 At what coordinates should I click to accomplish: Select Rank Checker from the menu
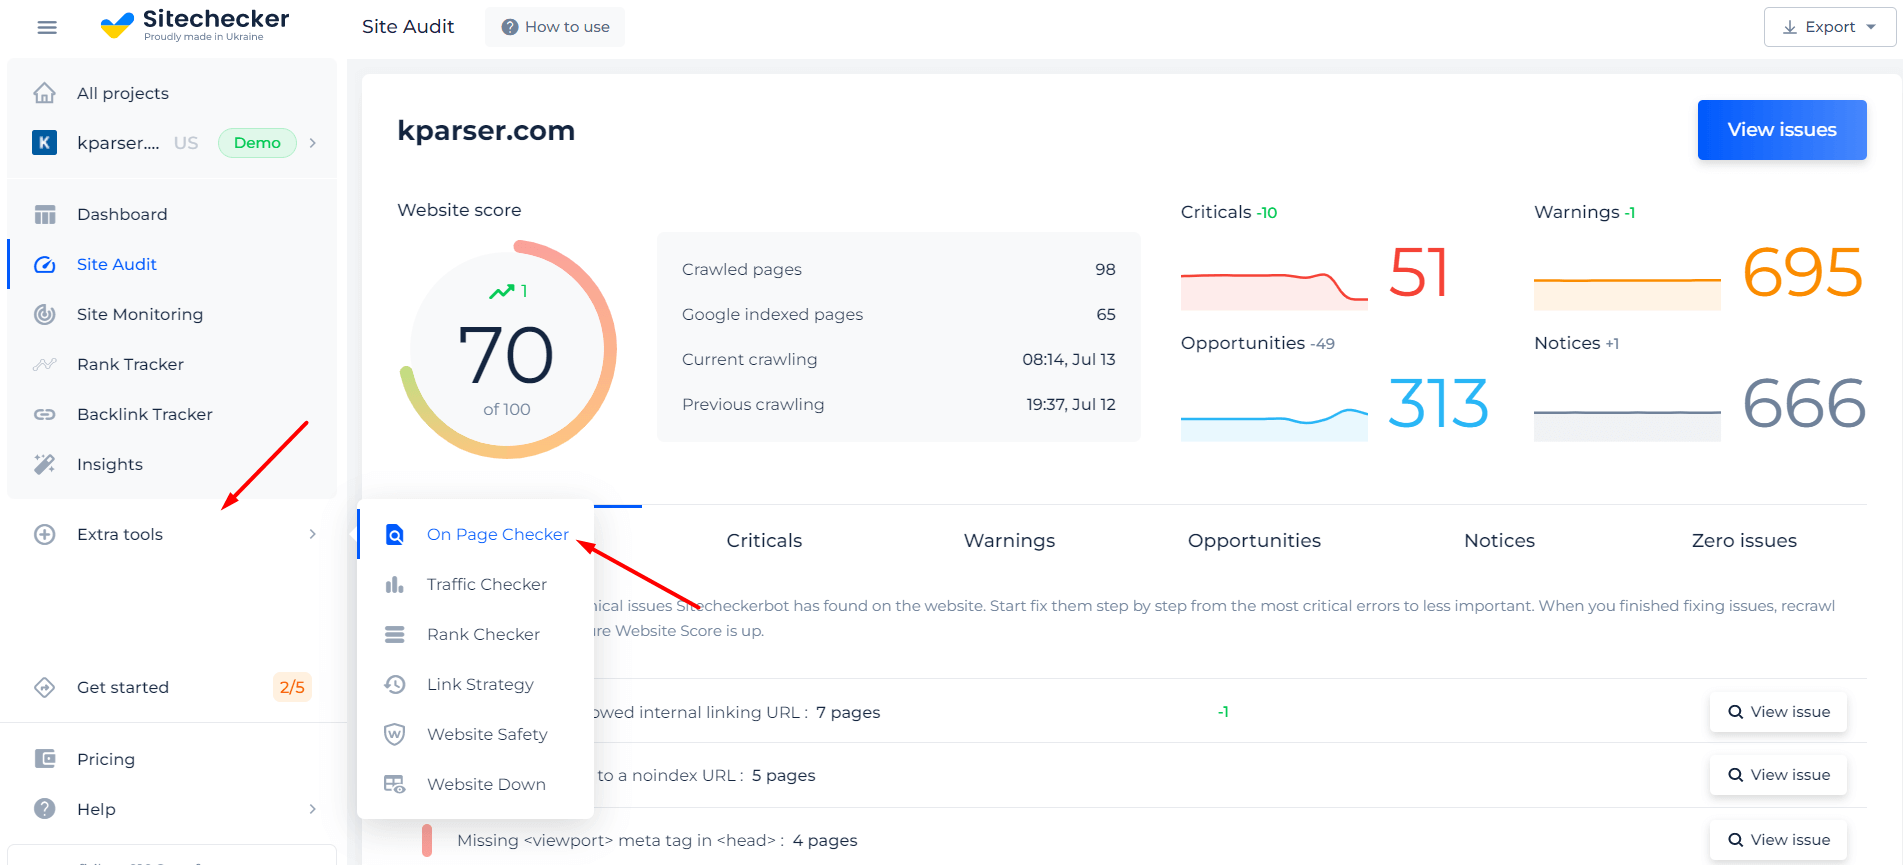click(476, 634)
